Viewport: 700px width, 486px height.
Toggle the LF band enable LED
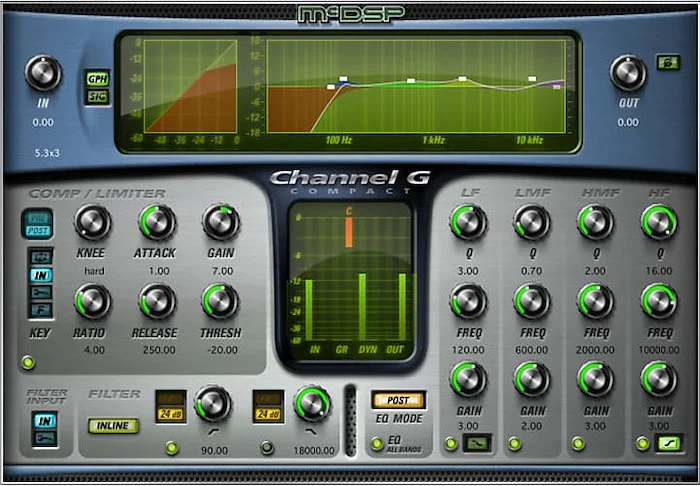451,444
